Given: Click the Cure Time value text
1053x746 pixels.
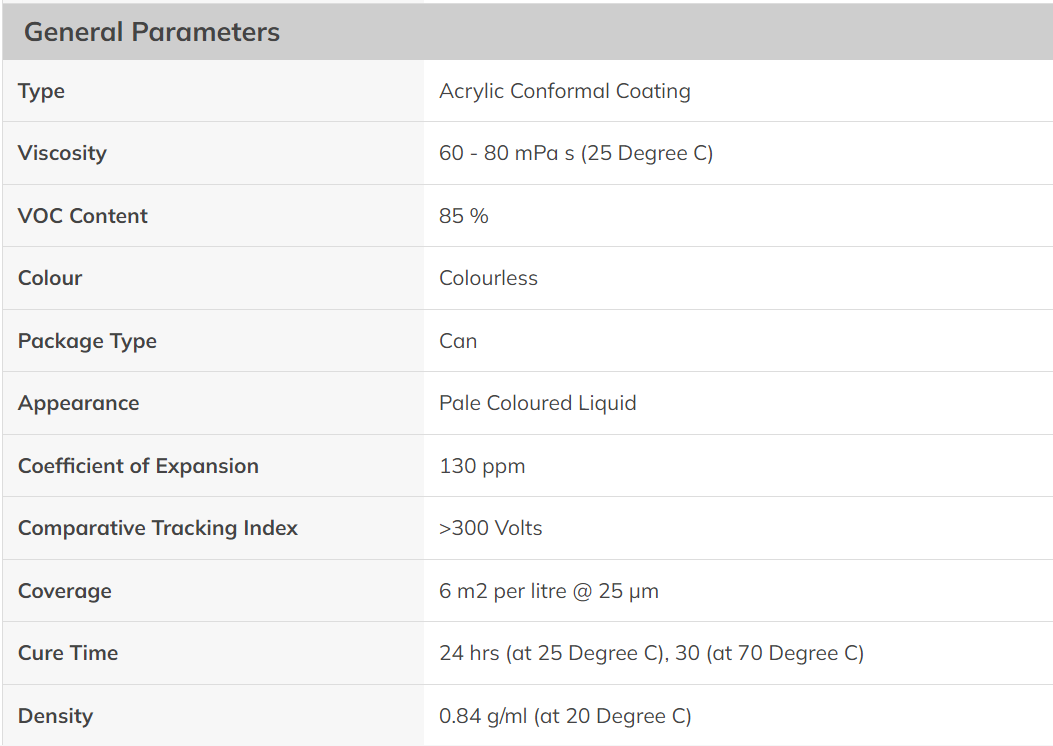Looking at the screenshot, I should (x=651, y=653).
